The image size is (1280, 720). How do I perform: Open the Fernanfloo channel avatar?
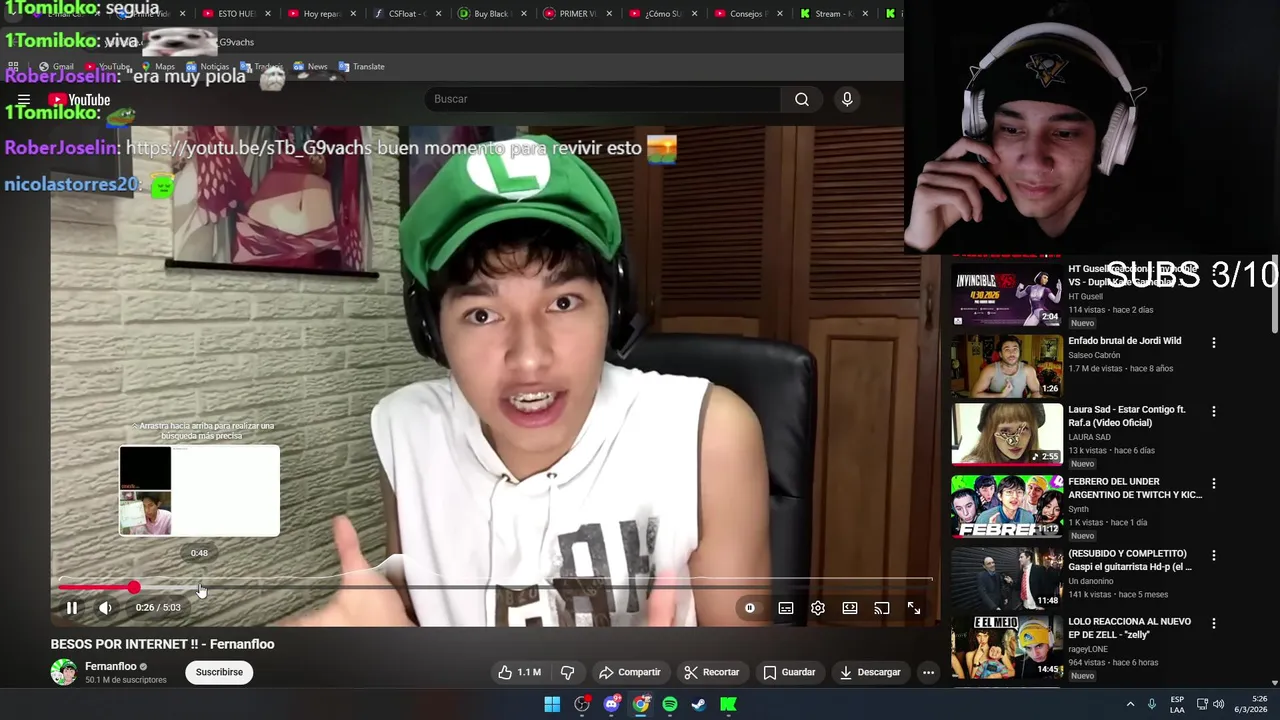coord(64,672)
